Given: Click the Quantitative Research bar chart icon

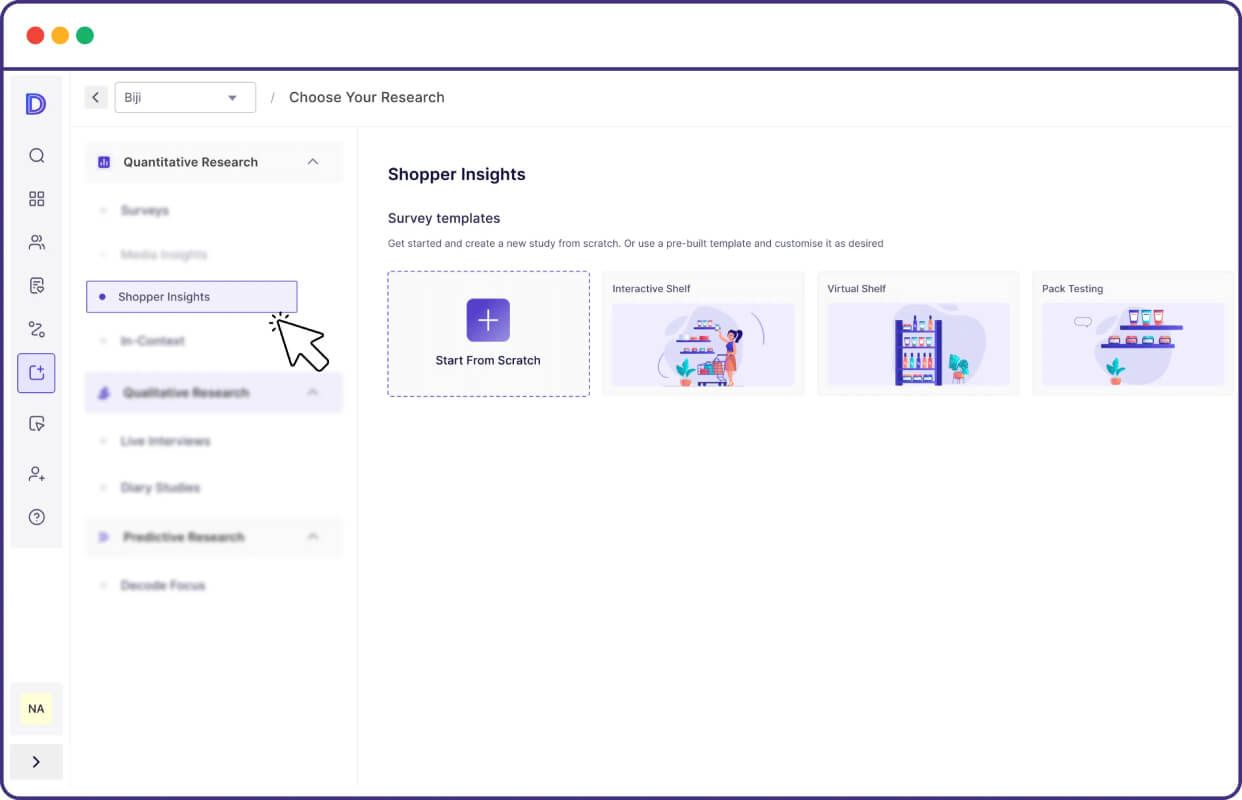Looking at the screenshot, I should point(104,162).
